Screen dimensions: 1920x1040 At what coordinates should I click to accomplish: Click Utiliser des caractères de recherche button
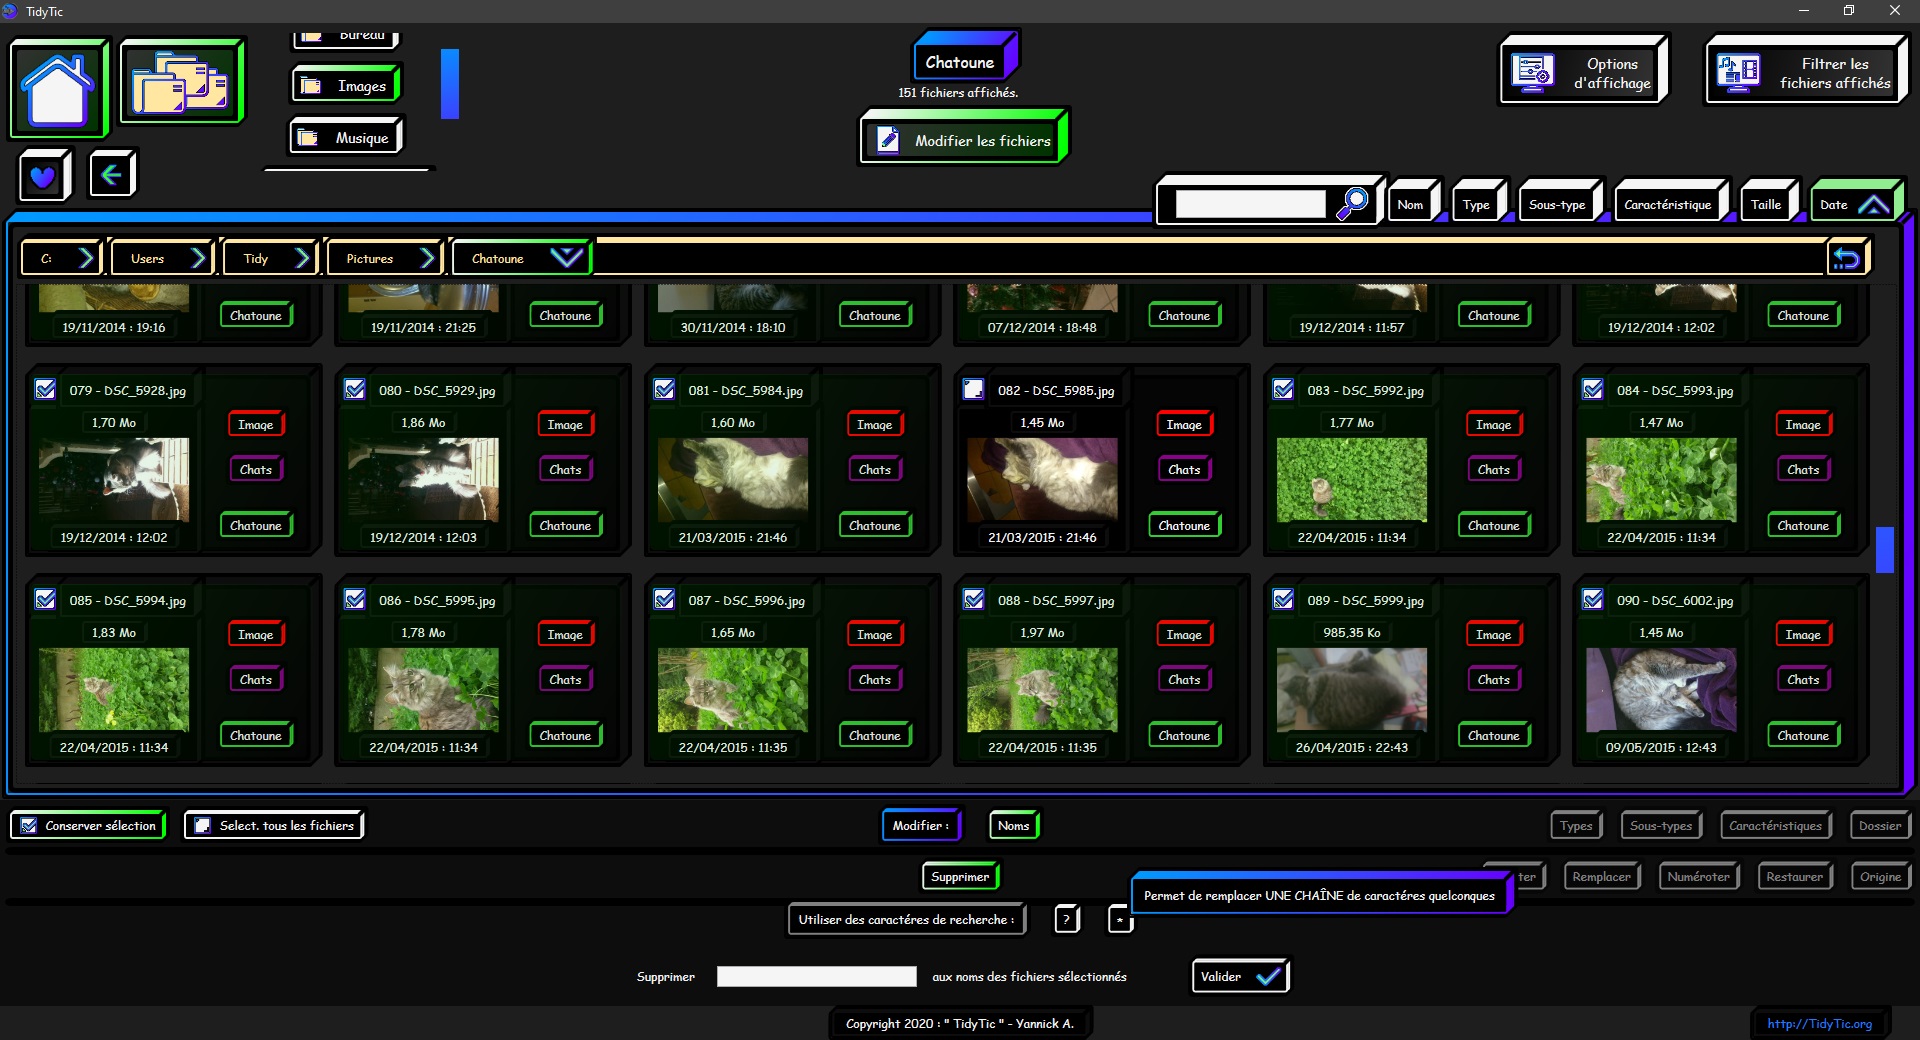click(x=906, y=919)
